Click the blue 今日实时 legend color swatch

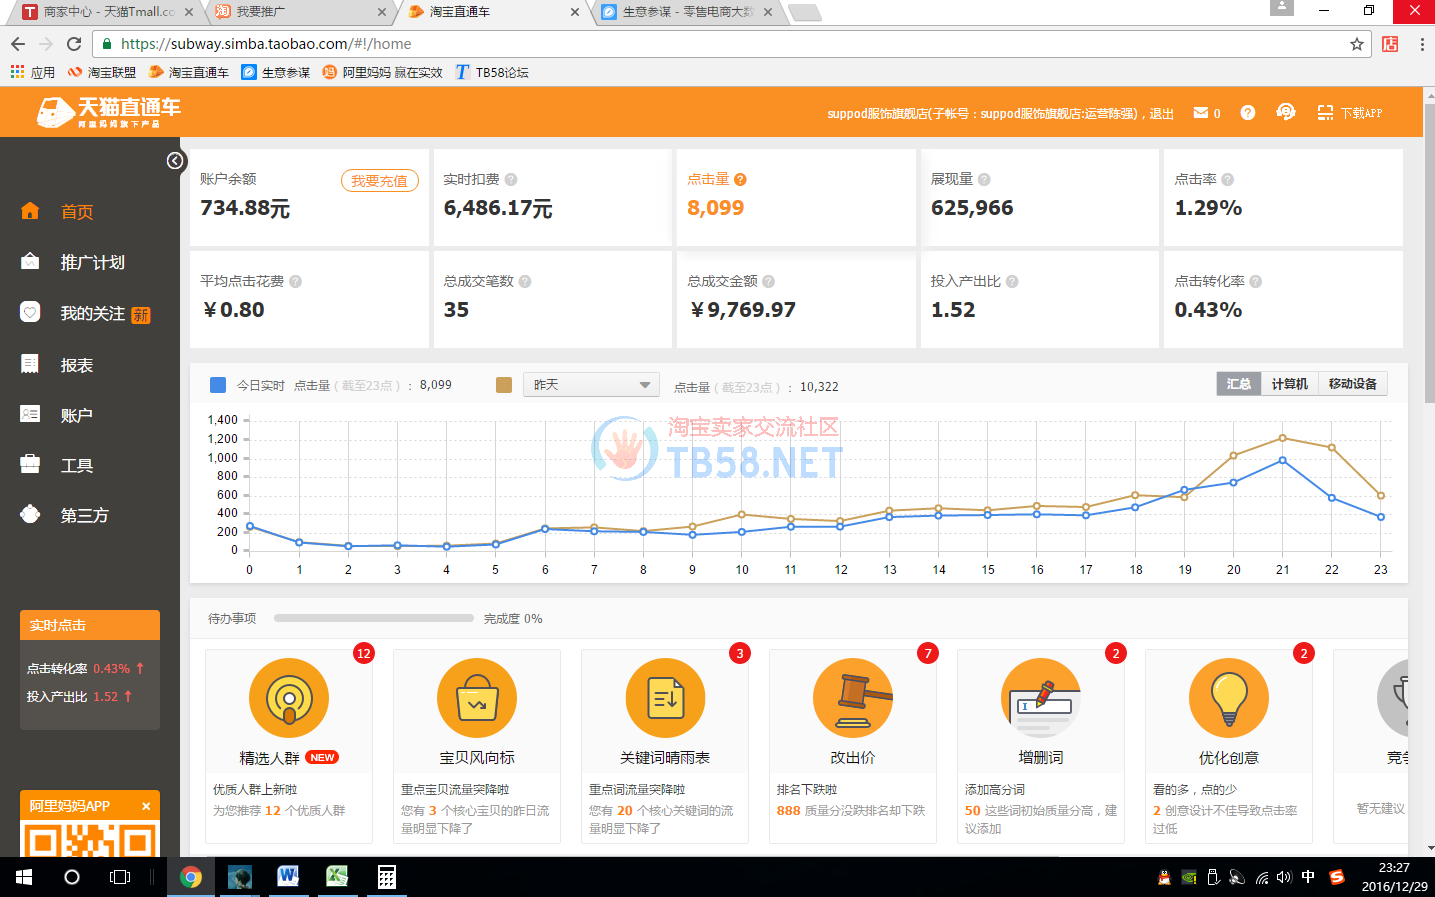coord(218,385)
